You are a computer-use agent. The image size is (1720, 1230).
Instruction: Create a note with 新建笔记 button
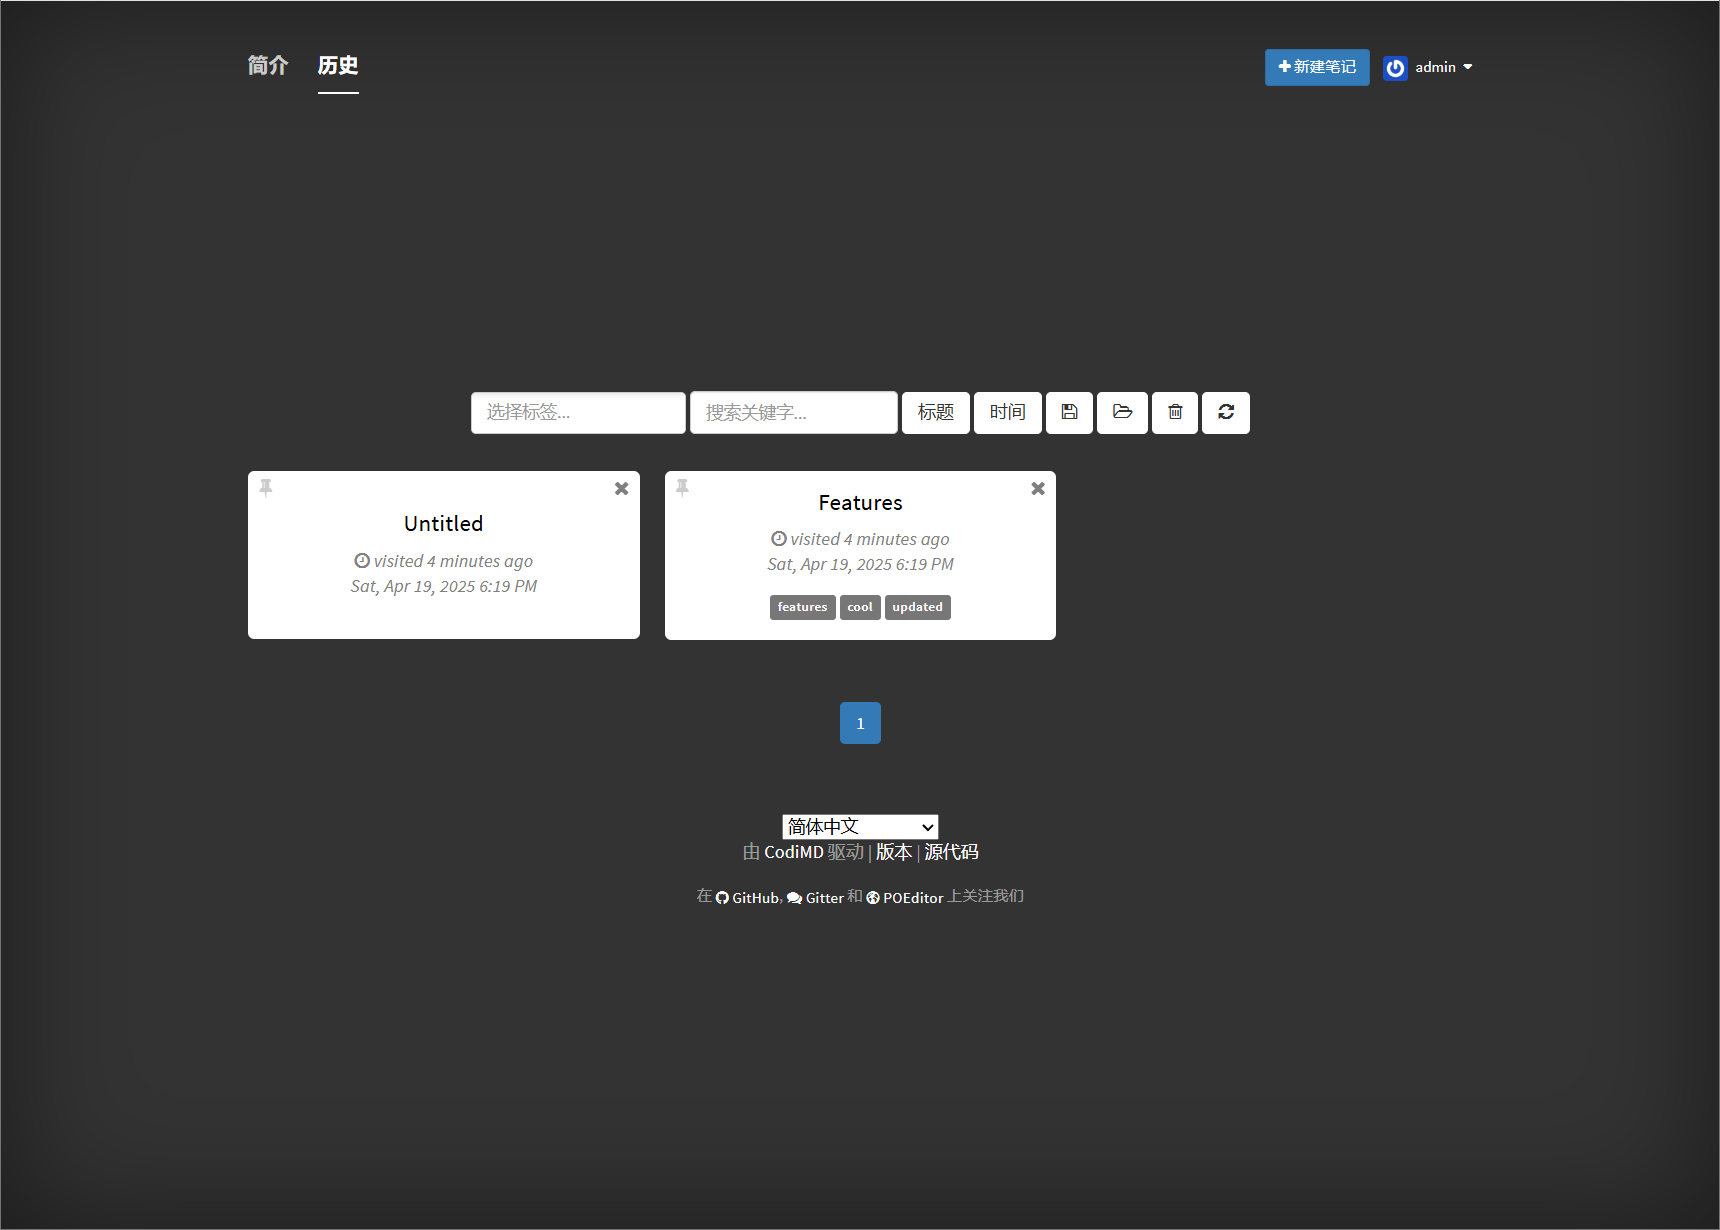[1317, 67]
